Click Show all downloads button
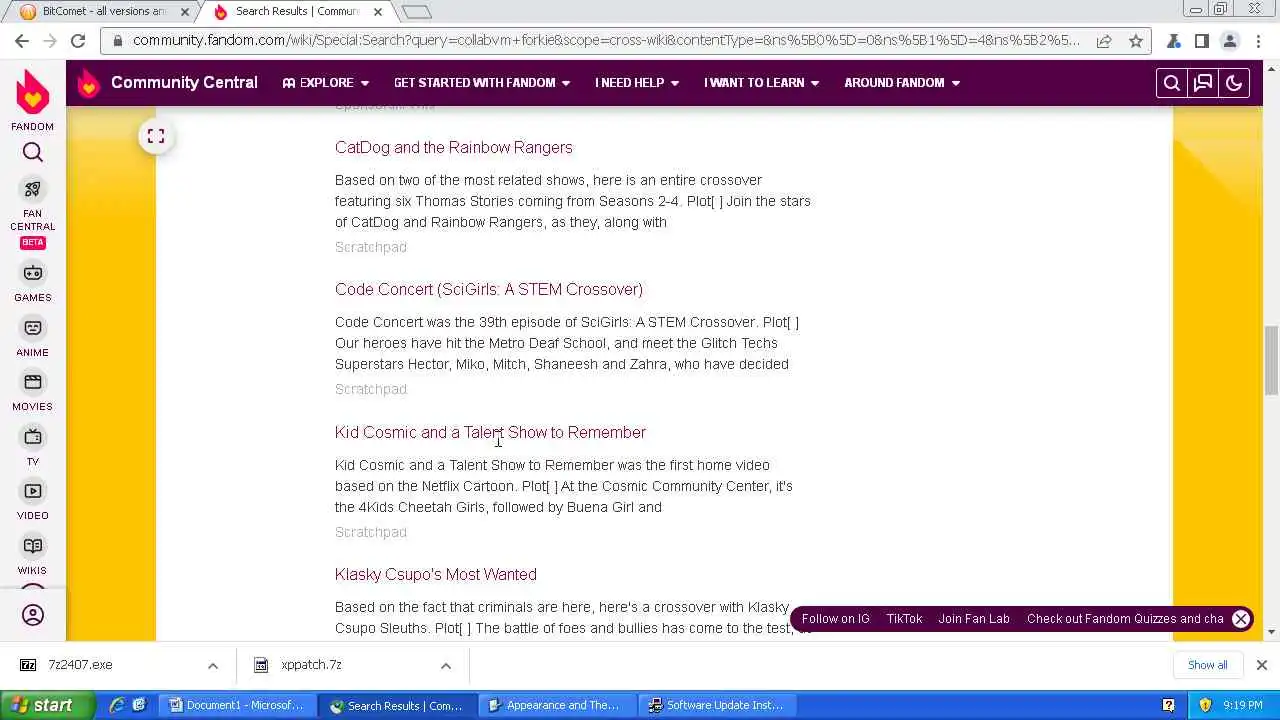Image resolution: width=1280 pixels, height=720 pixels. click(x=1208, y=665)
